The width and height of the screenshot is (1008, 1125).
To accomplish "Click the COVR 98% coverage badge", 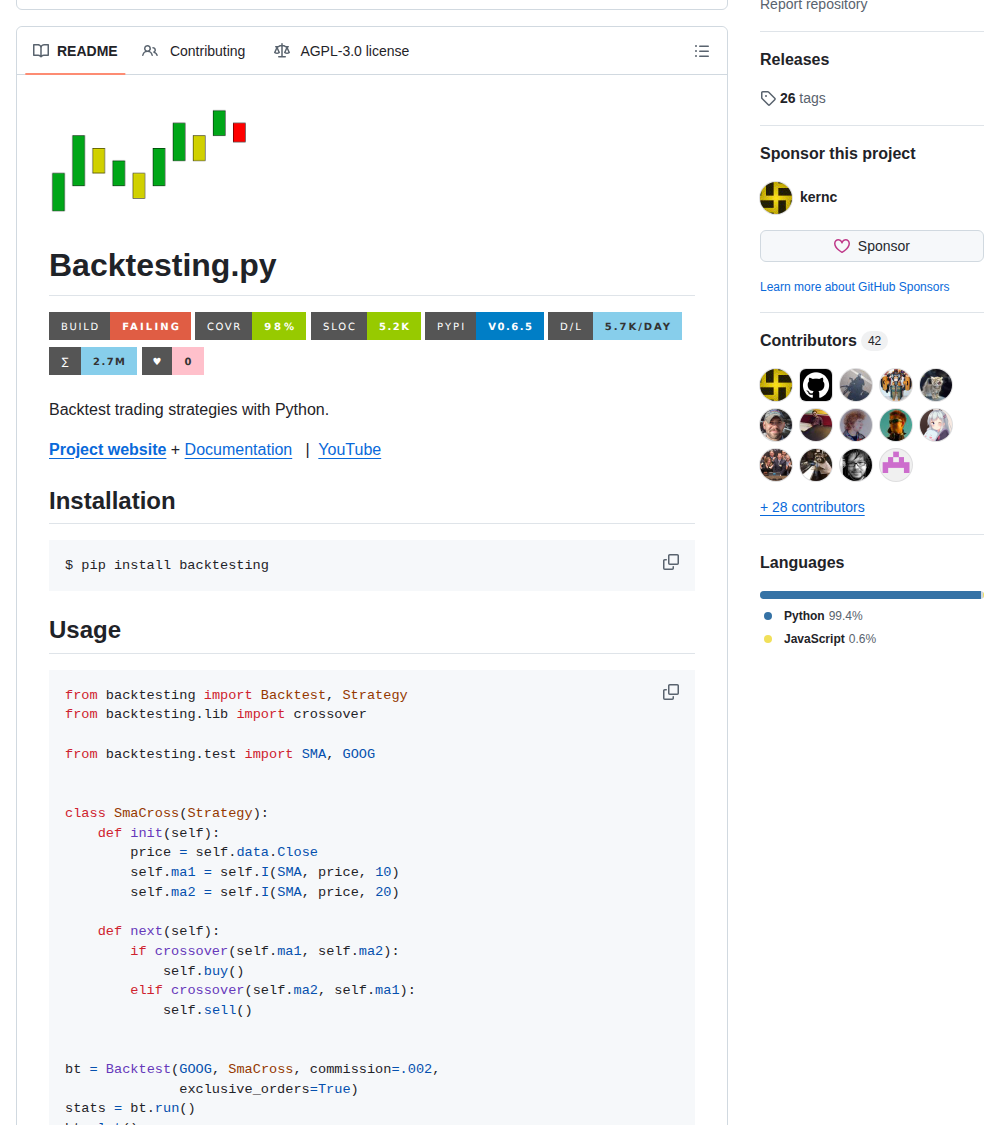I will pos(250,326).
